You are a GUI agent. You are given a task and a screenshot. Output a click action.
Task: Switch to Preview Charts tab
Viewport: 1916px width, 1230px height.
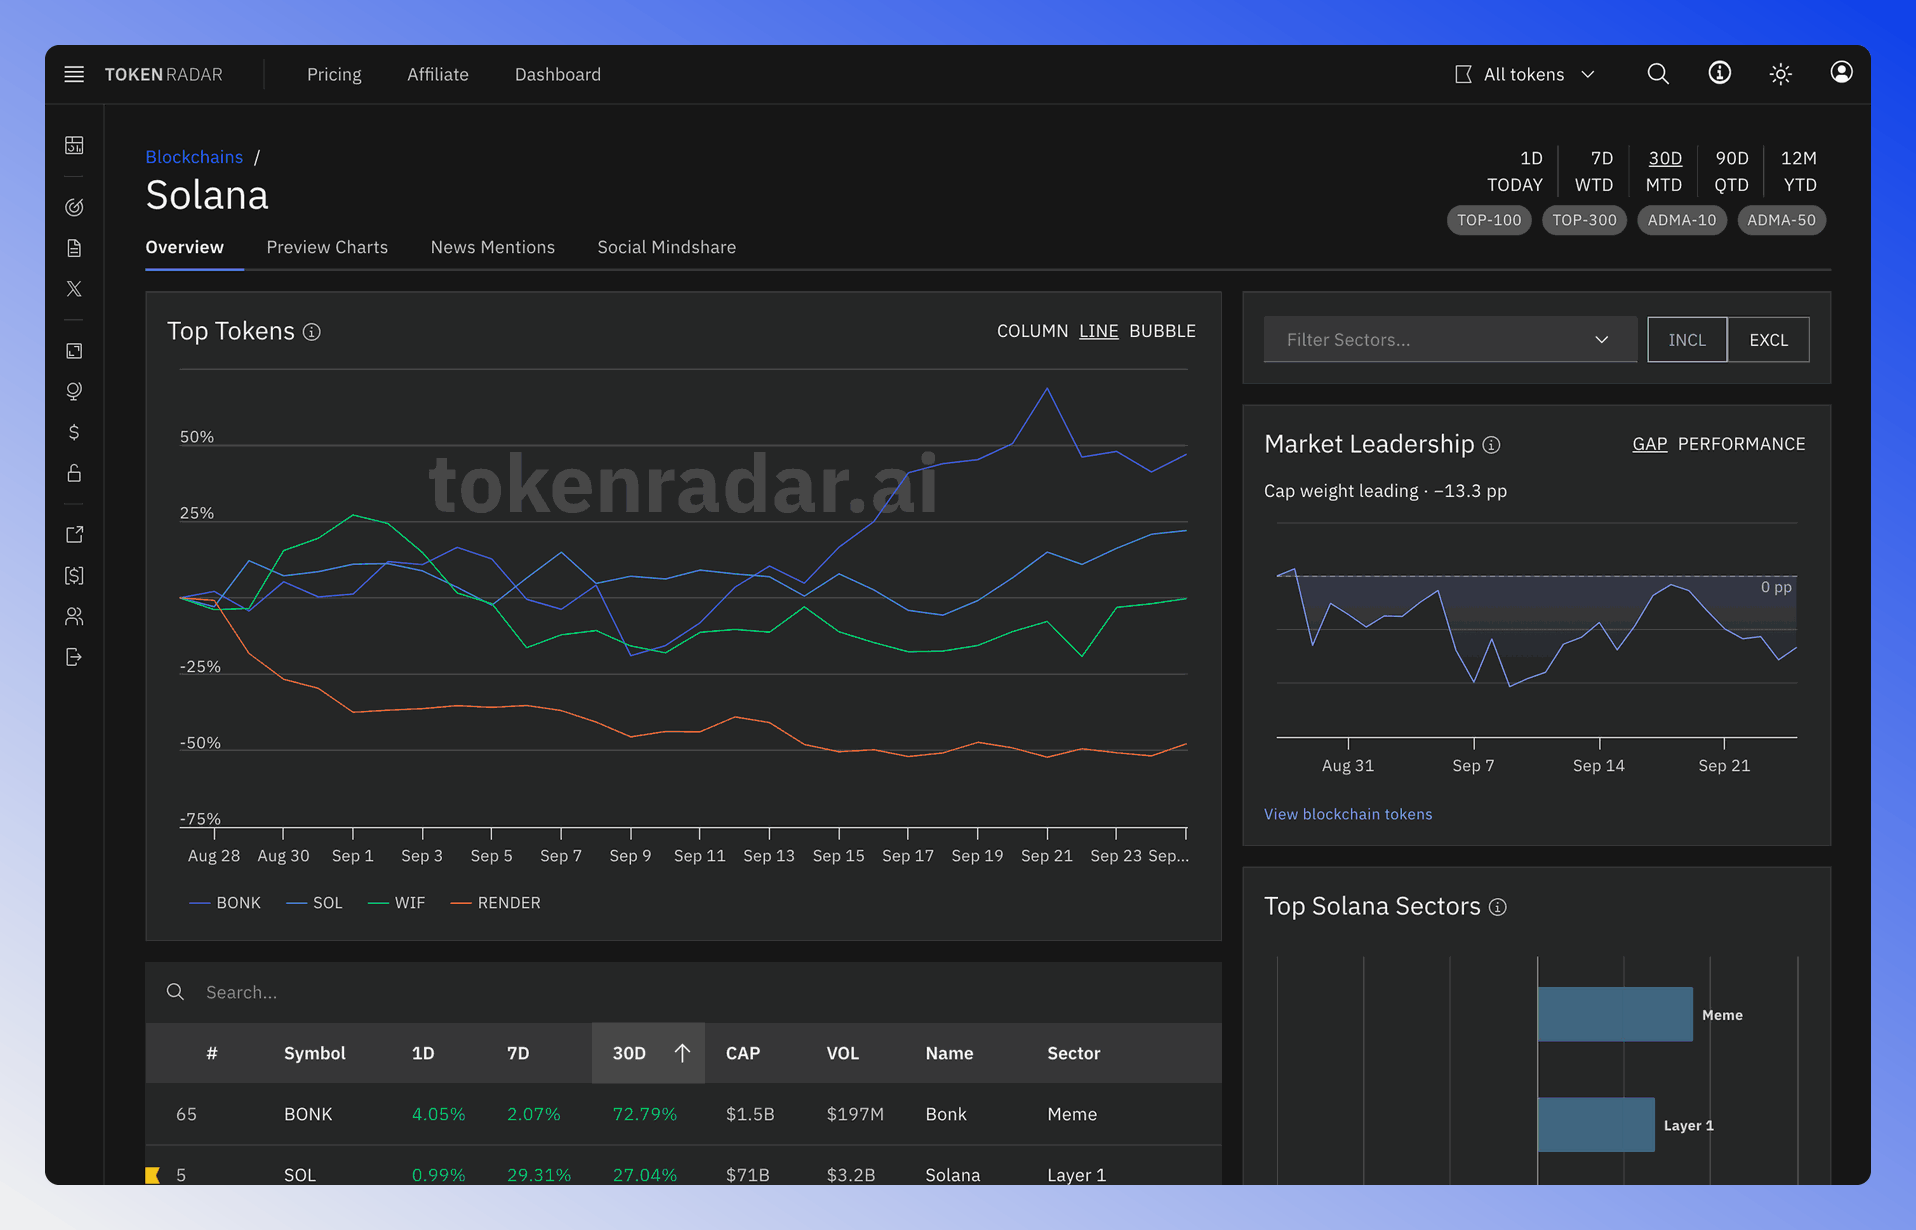[x=327, y=247]
